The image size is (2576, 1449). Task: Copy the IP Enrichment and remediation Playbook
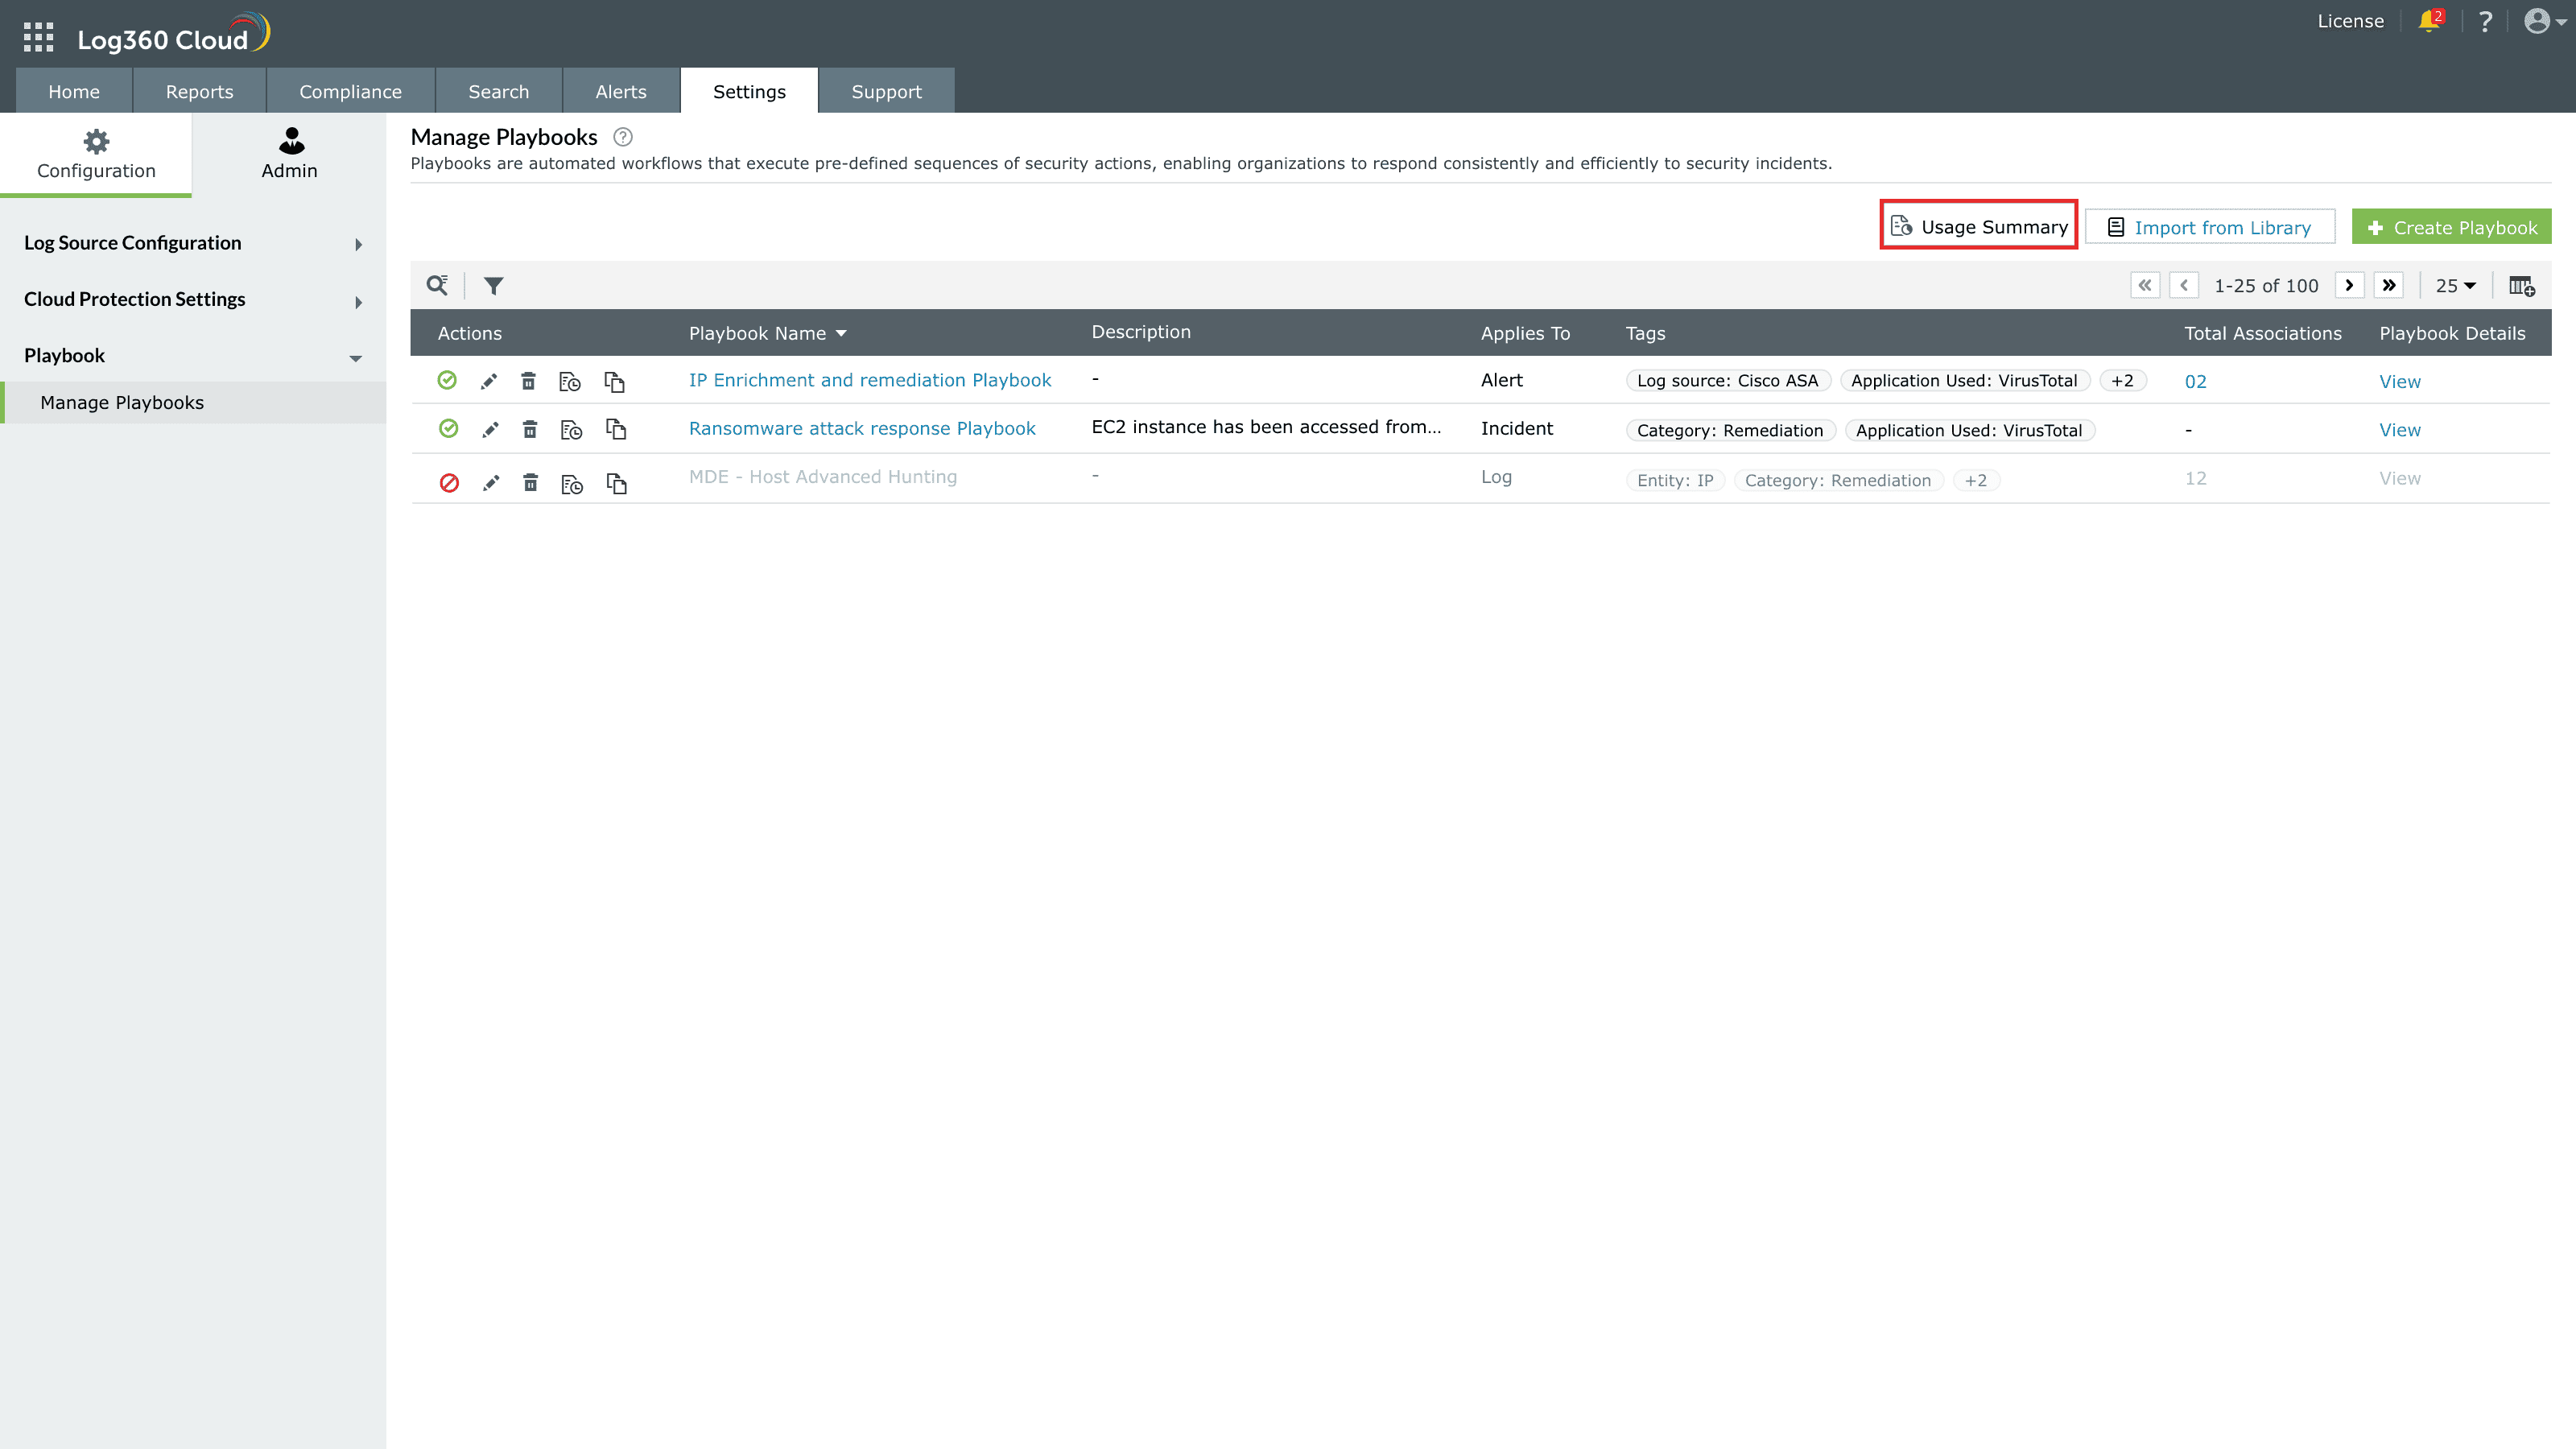point(615,381)
